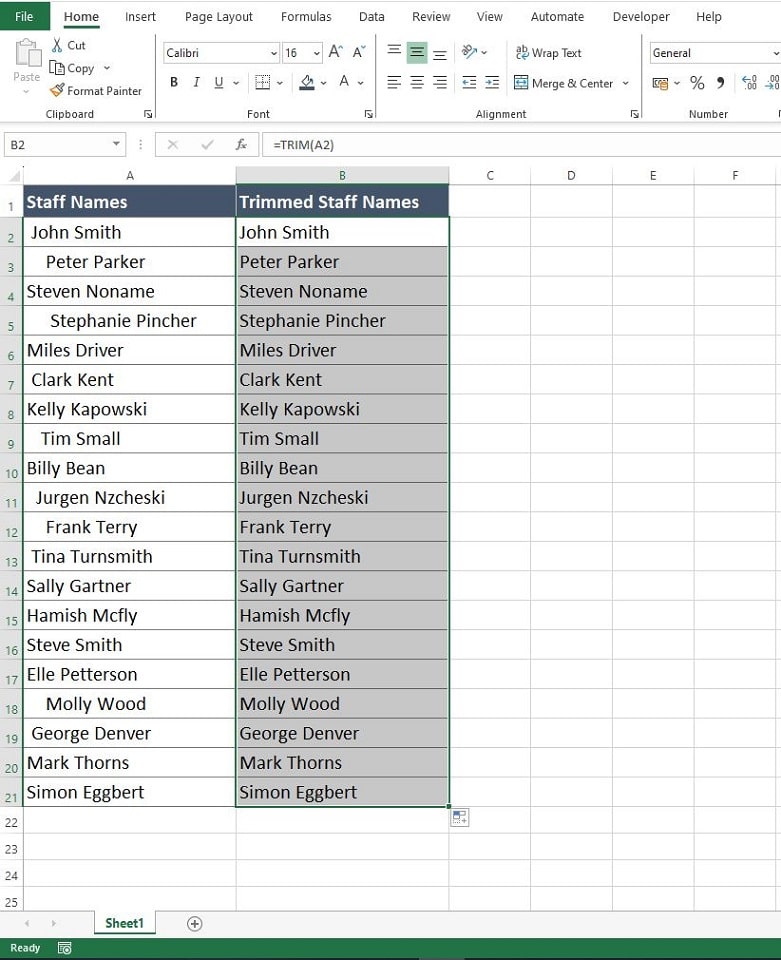Open the font size 16 dropdown
This screenshot has height=960, width=781.
[x=316, y=53]
